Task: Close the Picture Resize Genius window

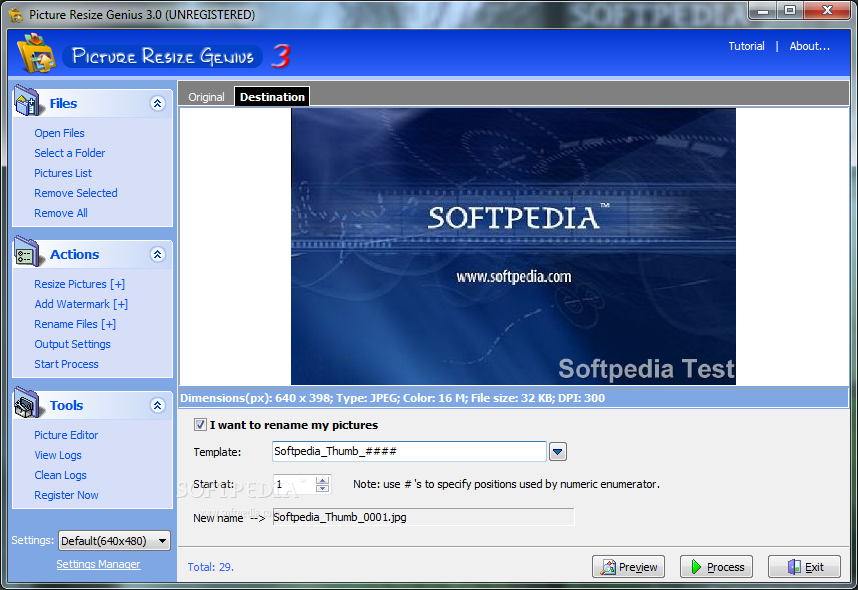Action: click(827, 11)
